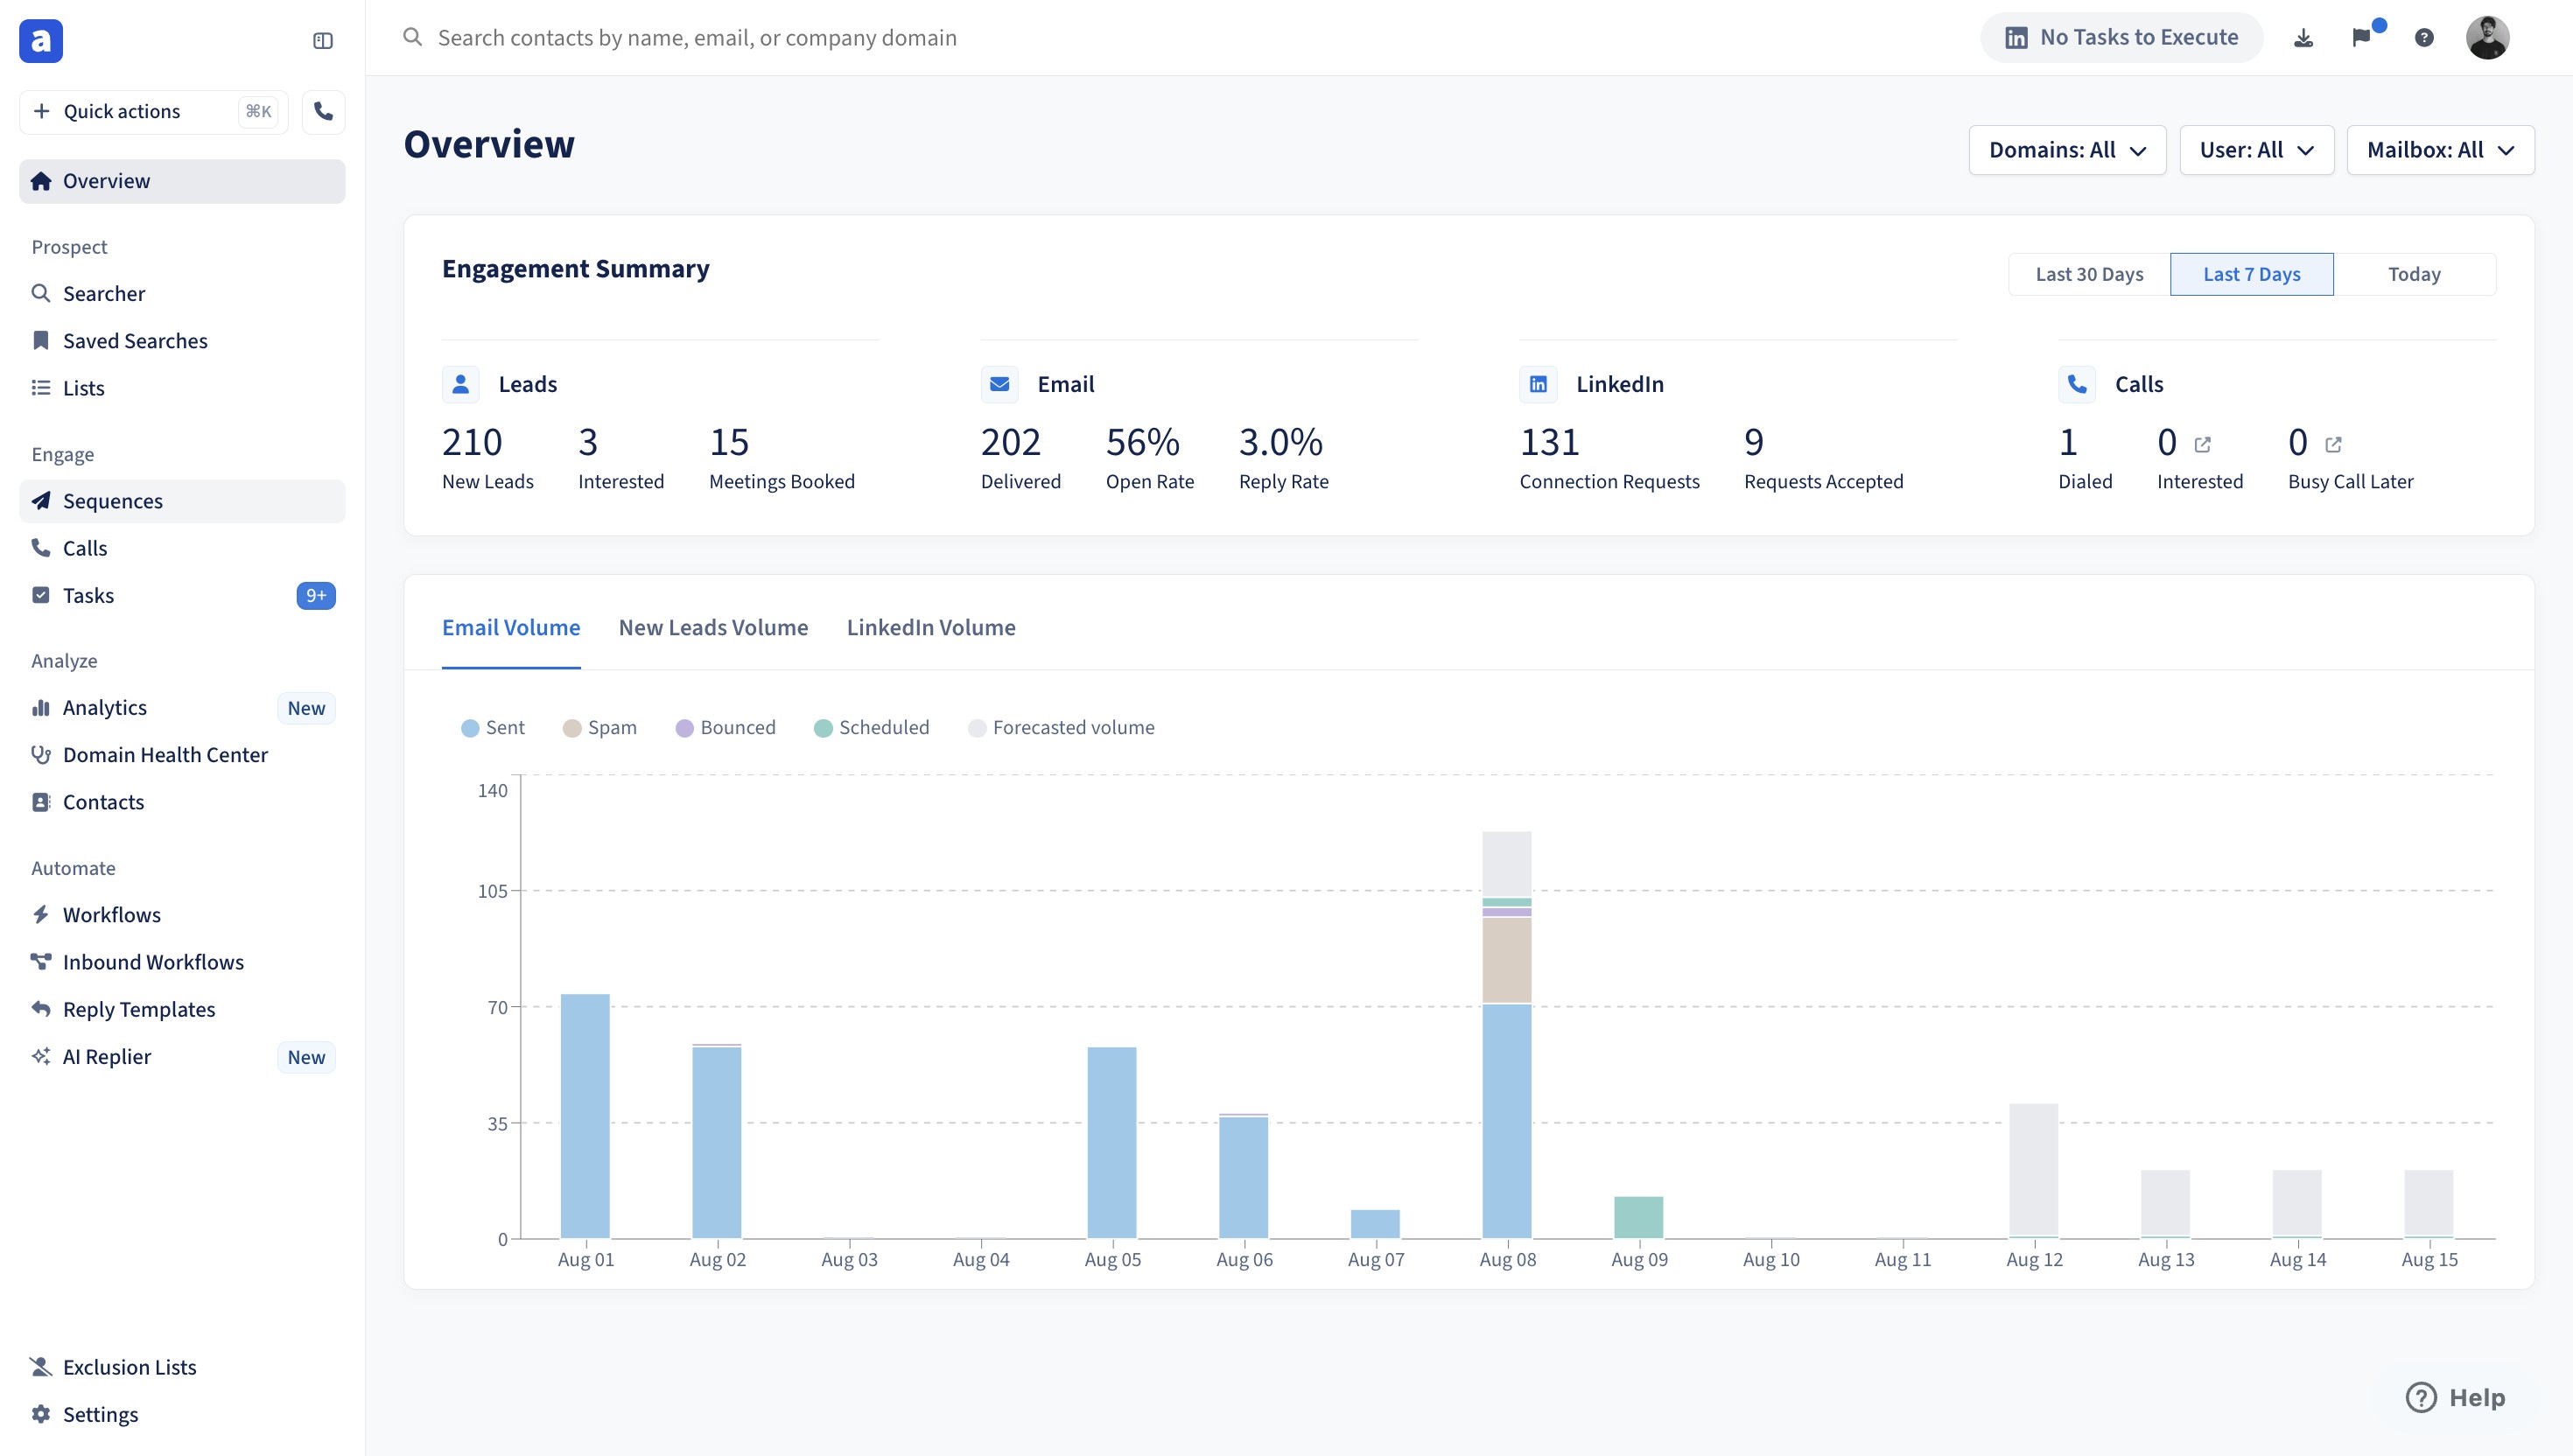The height and width of the screenshot is (1456, 2573).
Task: Click the Bounced color swatch in legend
Action: [x=684, y=728]
